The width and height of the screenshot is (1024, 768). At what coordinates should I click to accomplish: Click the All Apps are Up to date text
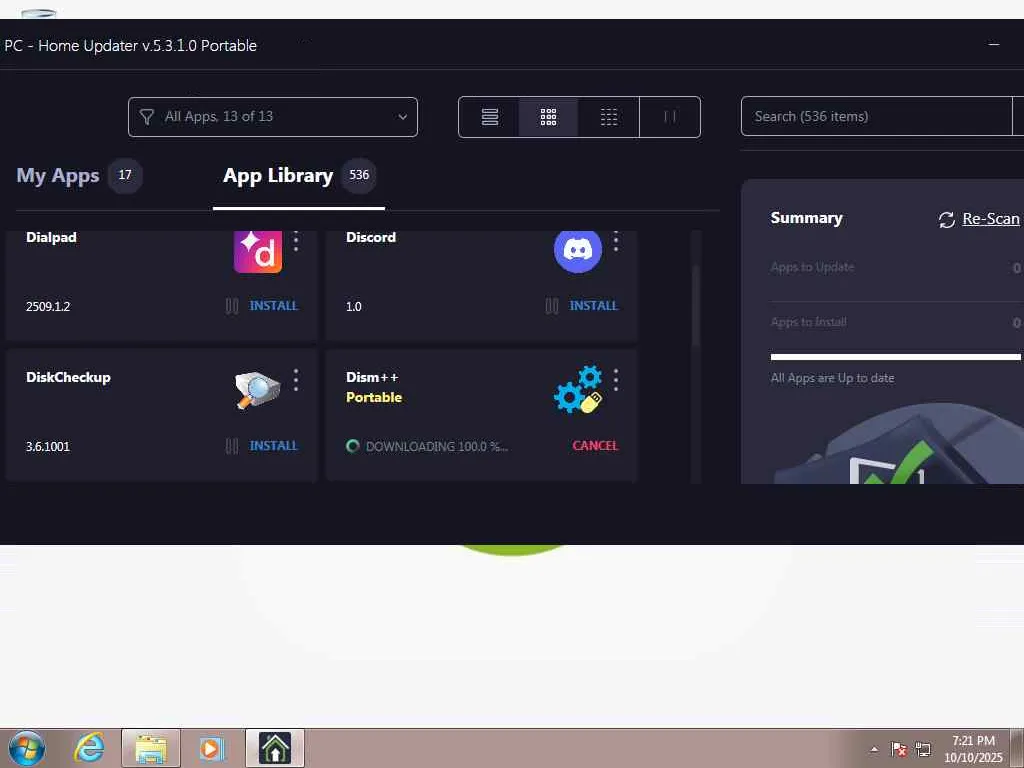coord(833,378)
